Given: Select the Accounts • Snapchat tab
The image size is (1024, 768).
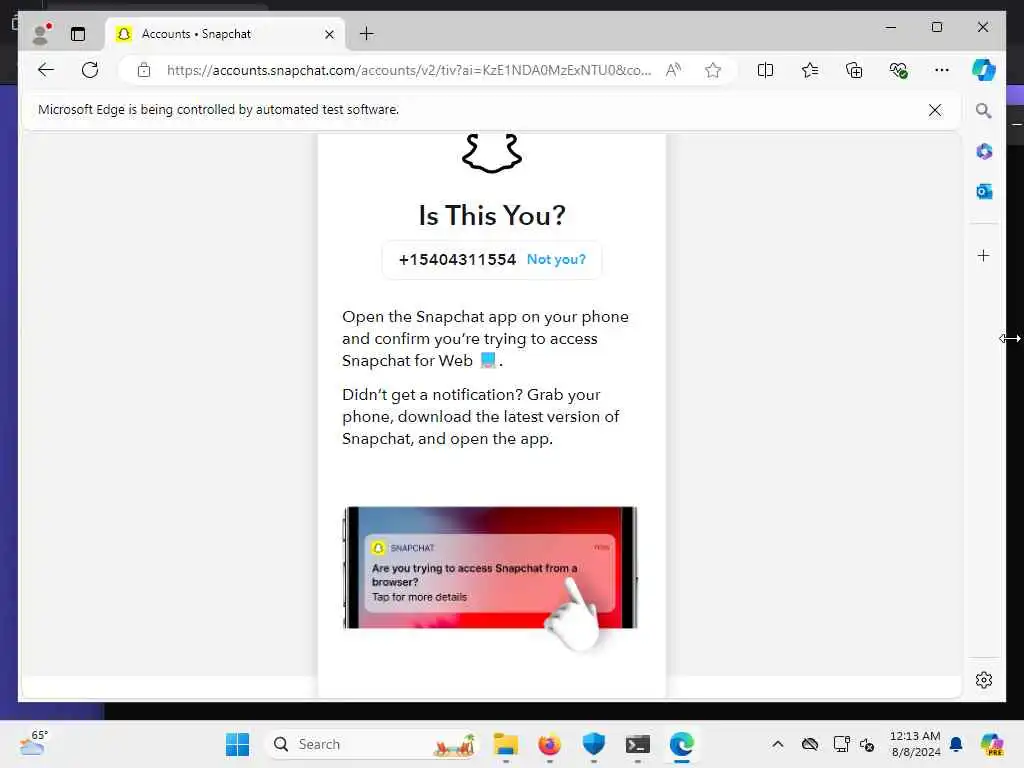Looking at the screenshot, I should click(x=226, y=34).
